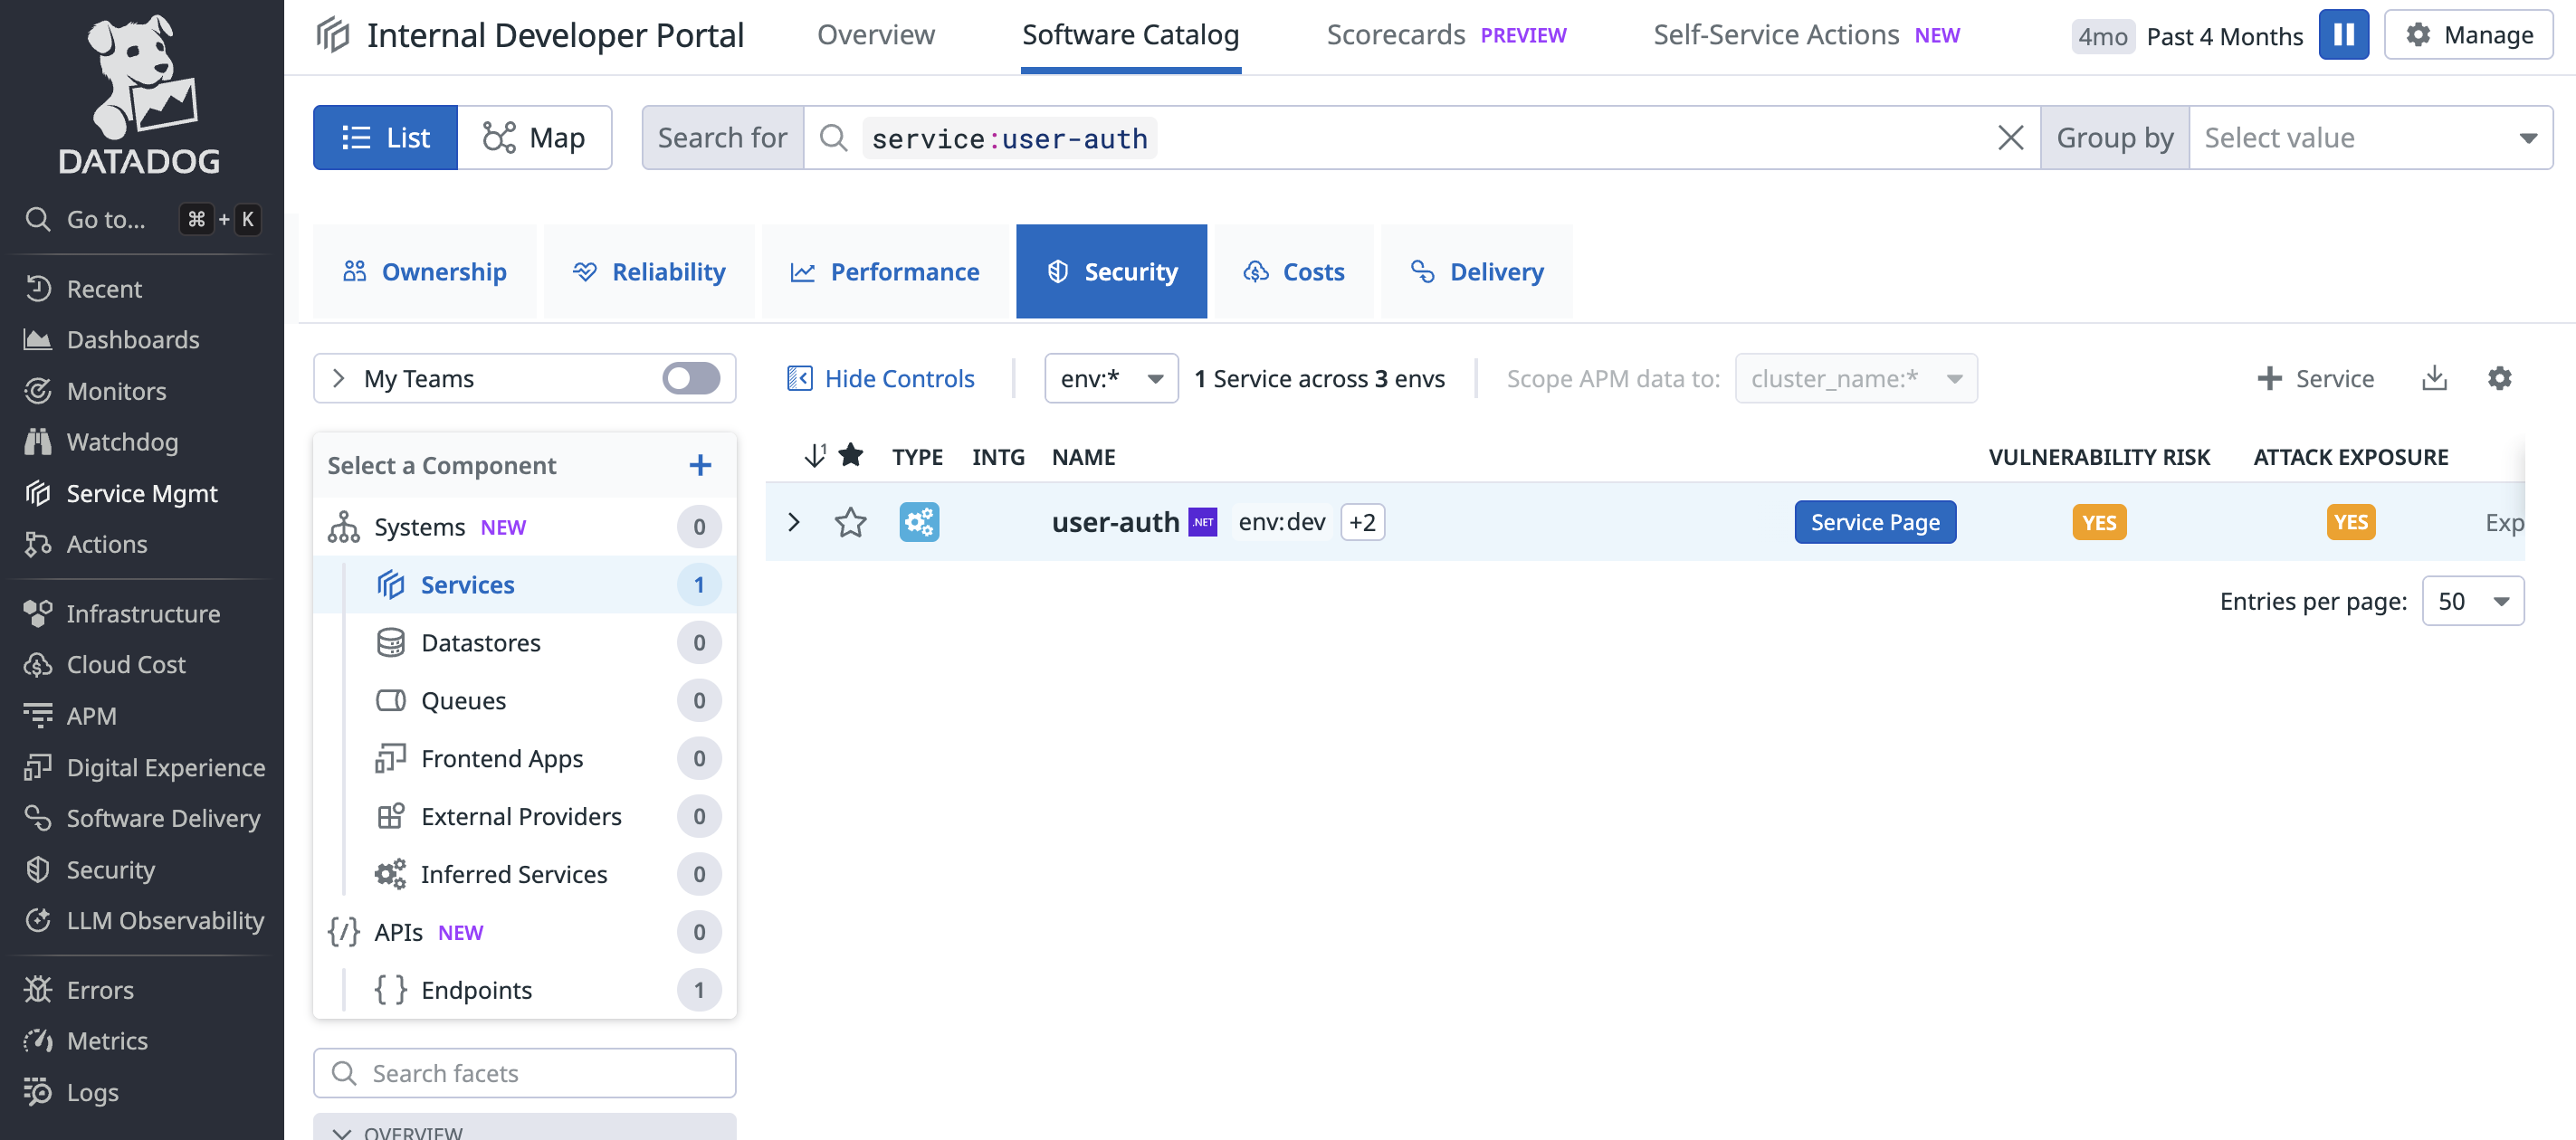Image resolution: width=2576 pixels, height=1140 pixels.
Task: Open table settings gear icon
Action: pyautogui.click(x=2499, y=378)
